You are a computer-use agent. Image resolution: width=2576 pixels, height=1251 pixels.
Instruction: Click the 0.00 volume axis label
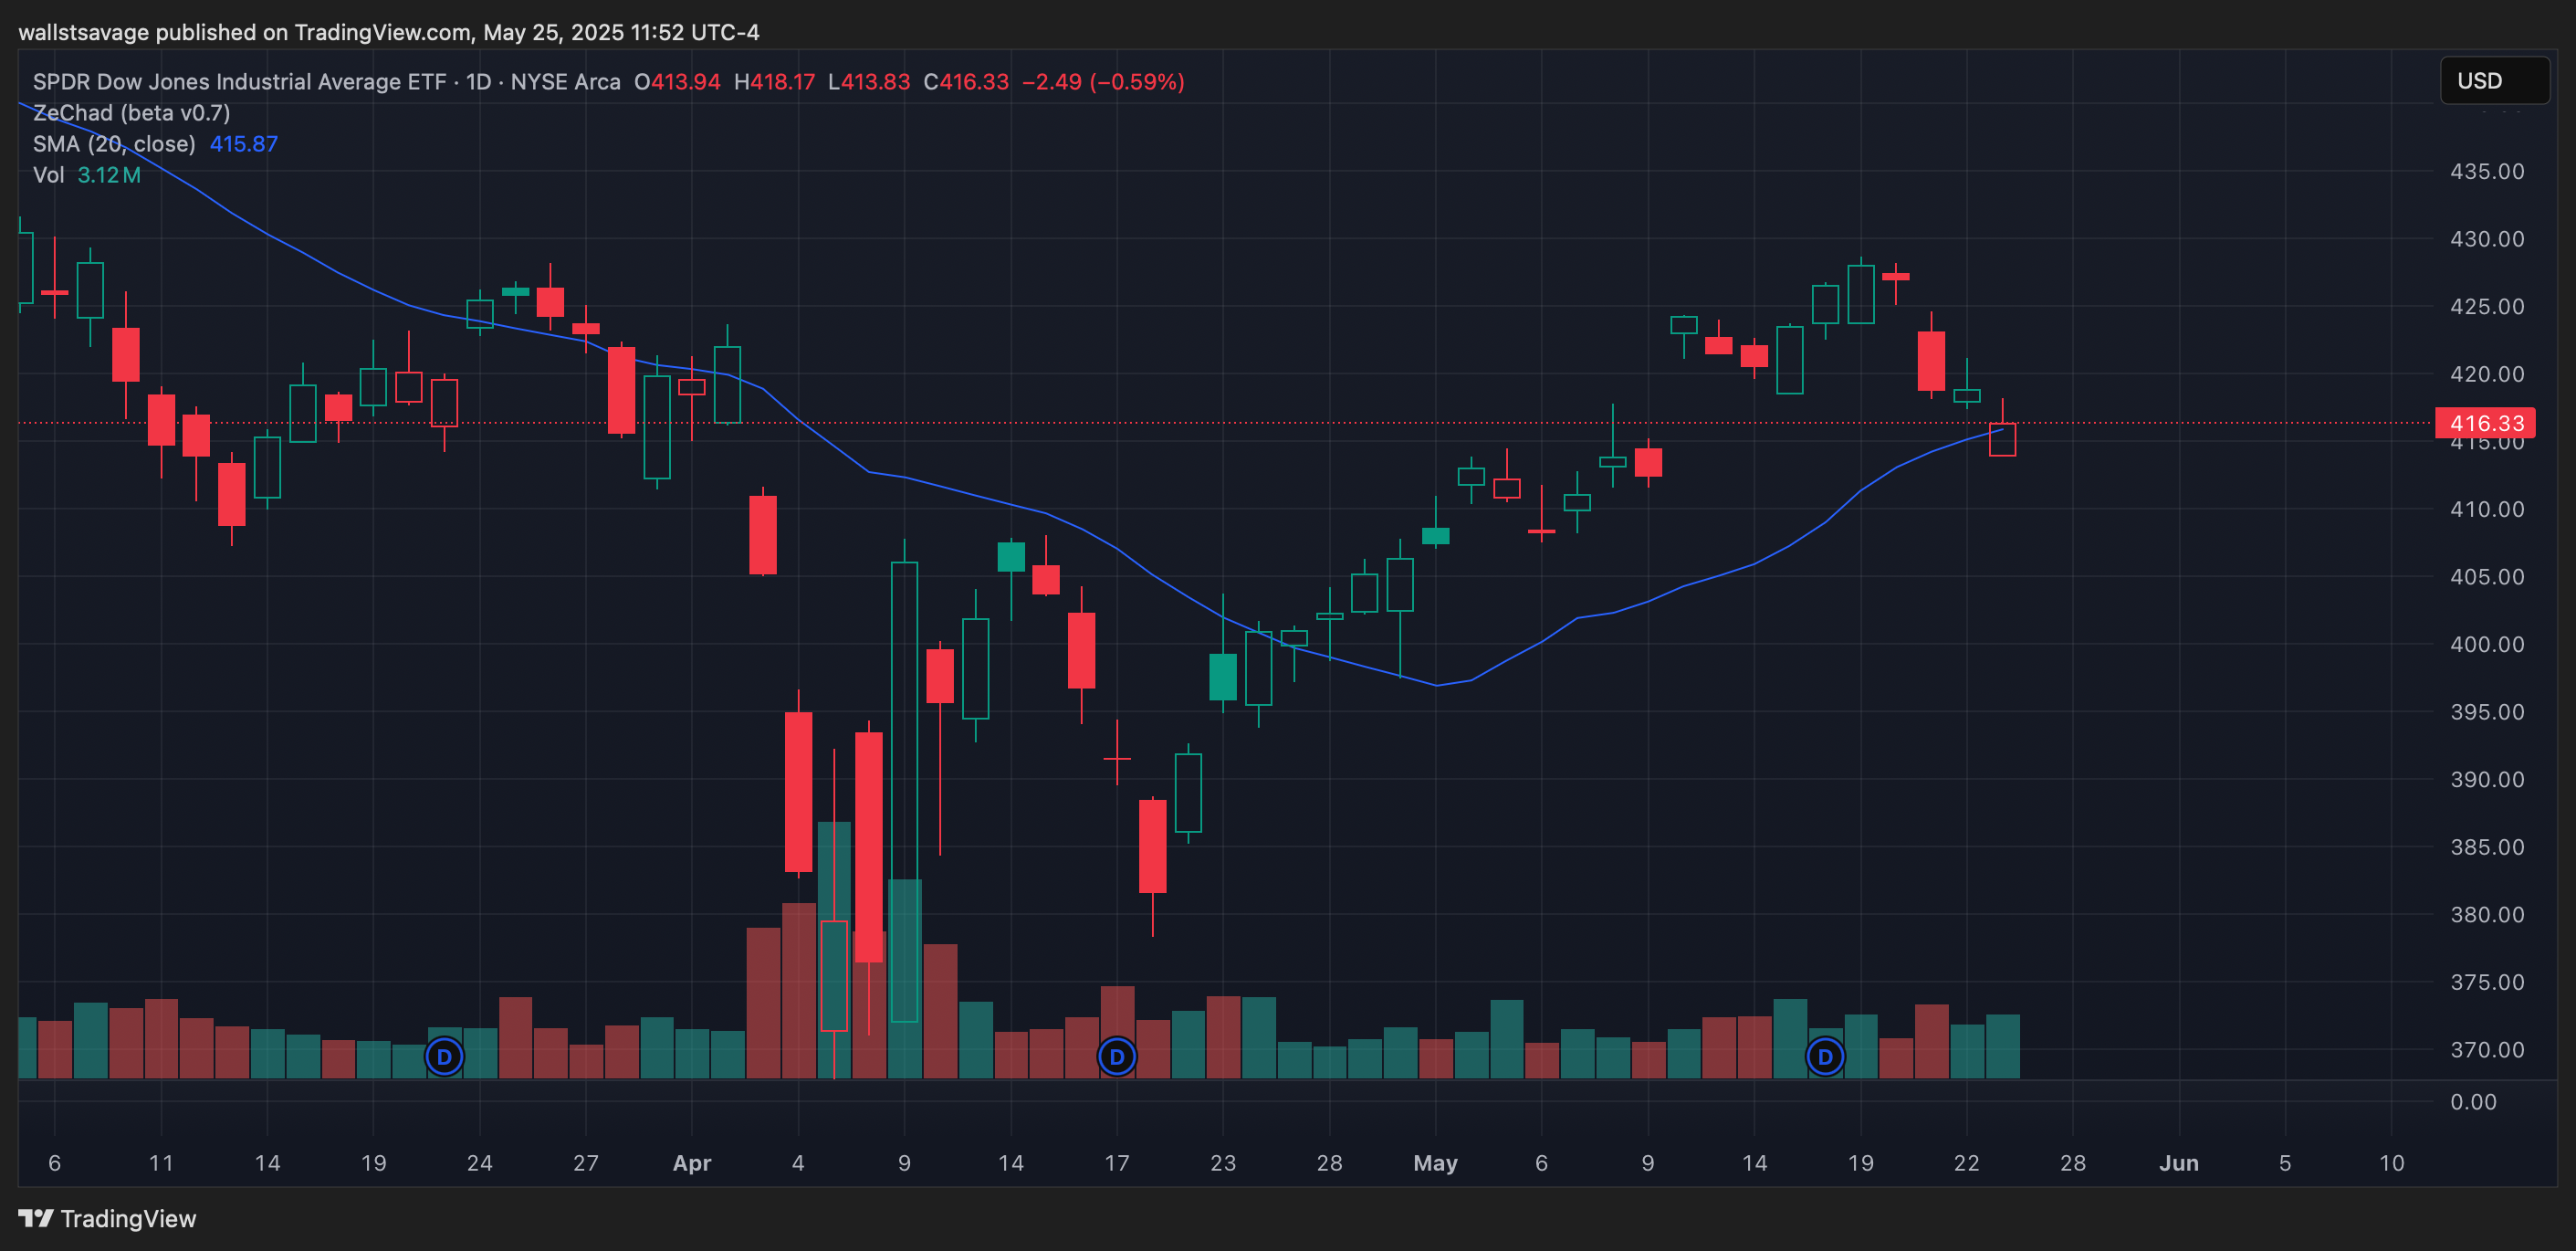pyautogui.click(x=2473, y=1102)
